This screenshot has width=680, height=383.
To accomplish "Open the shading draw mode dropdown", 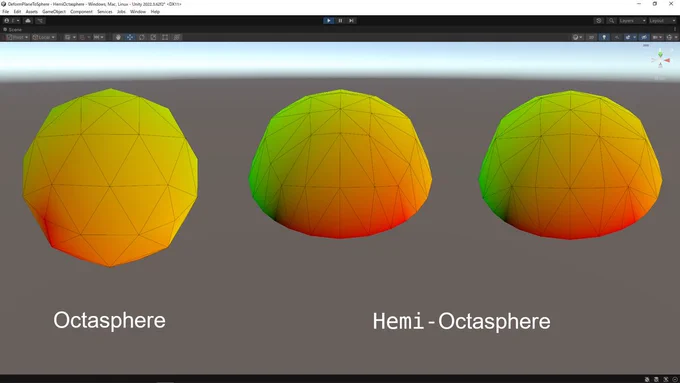I will coord(578,37).
